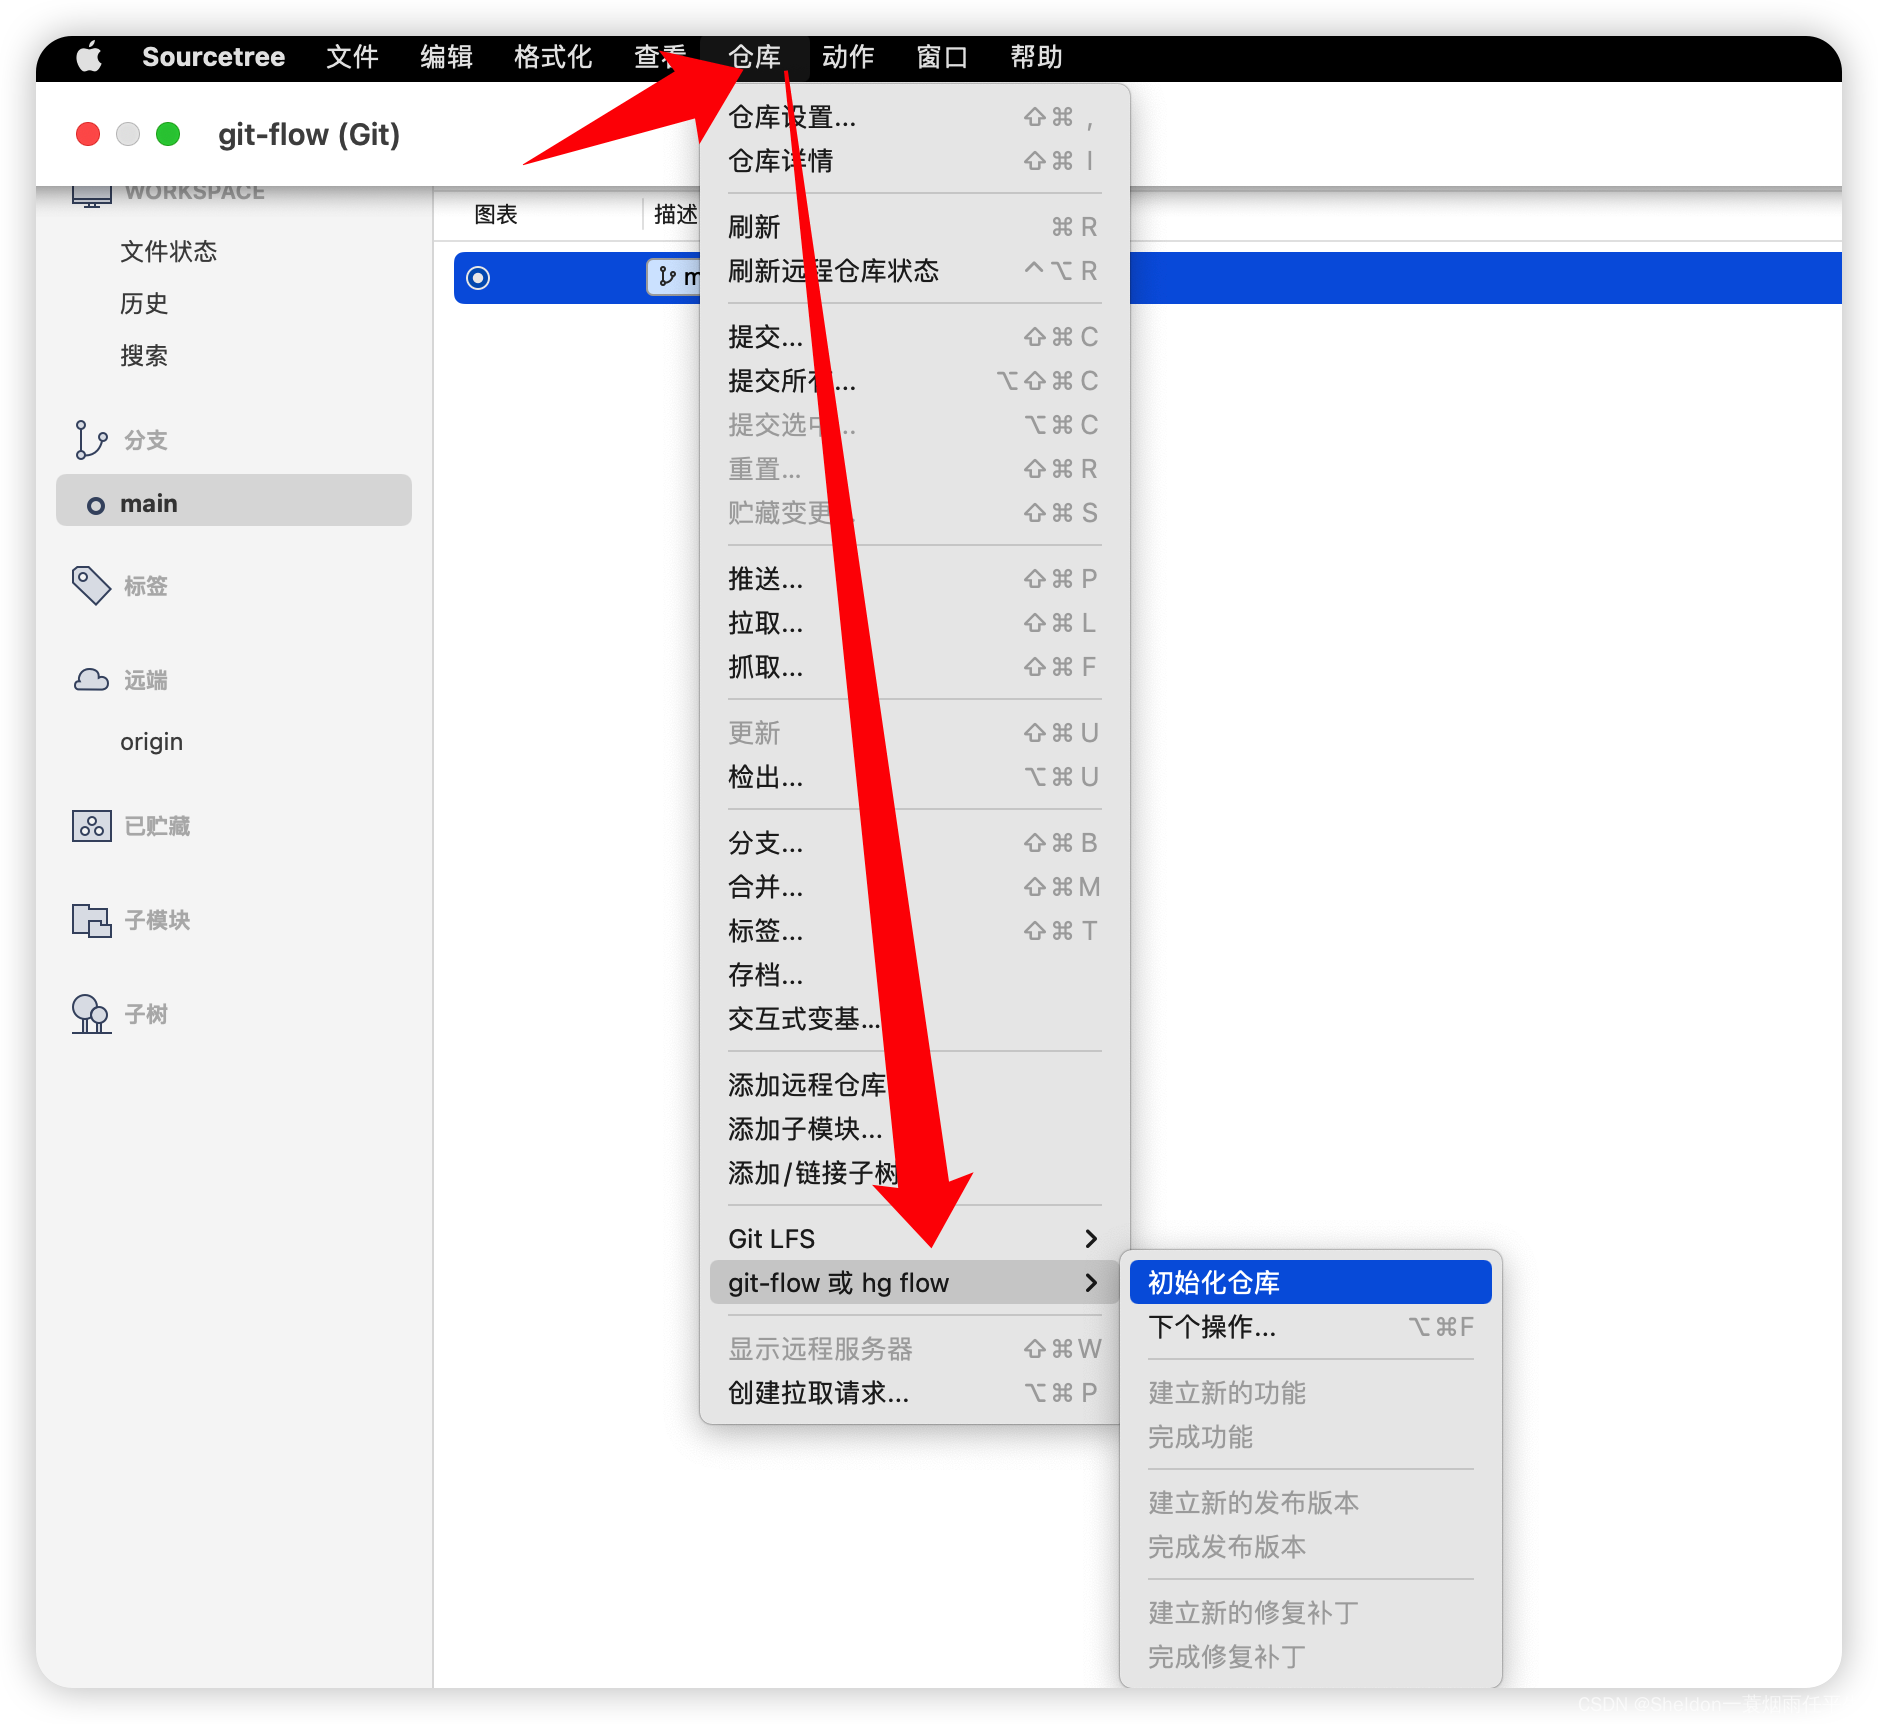Select 分支... menu entry
The image size is (1878, 1724).
click(x=914, y=843)
